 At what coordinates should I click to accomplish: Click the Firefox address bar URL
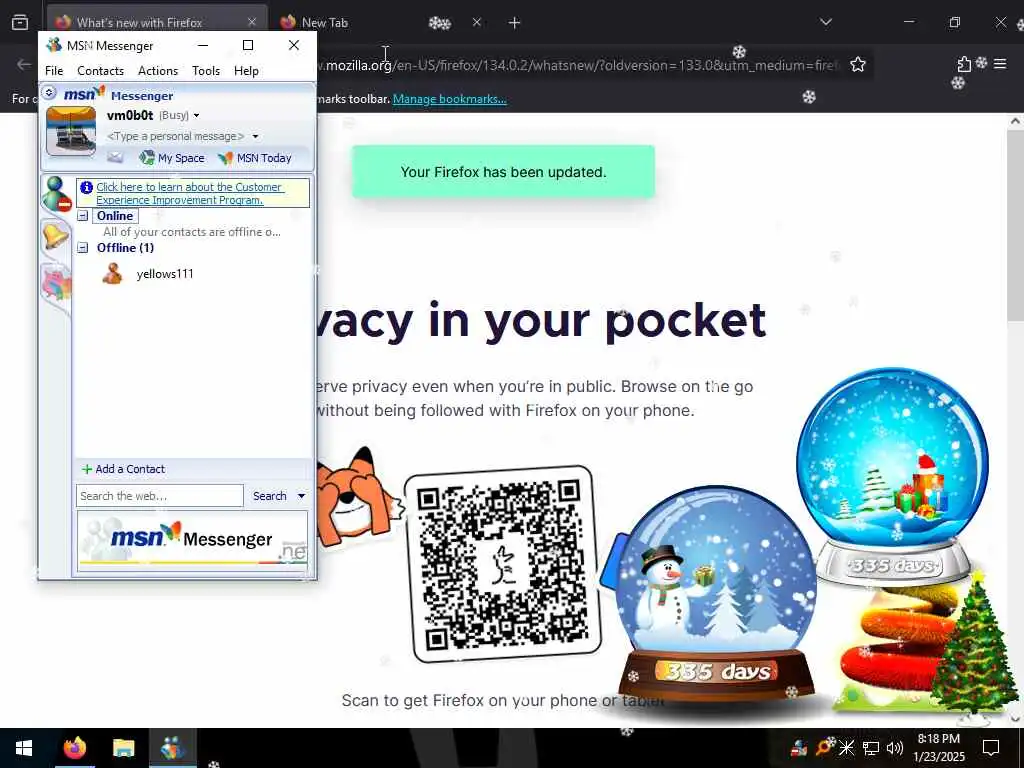(577, 65)
